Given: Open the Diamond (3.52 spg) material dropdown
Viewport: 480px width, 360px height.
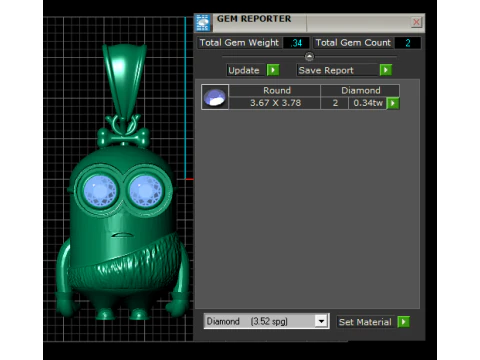Looking at the screenshot, I should (321, 321).
